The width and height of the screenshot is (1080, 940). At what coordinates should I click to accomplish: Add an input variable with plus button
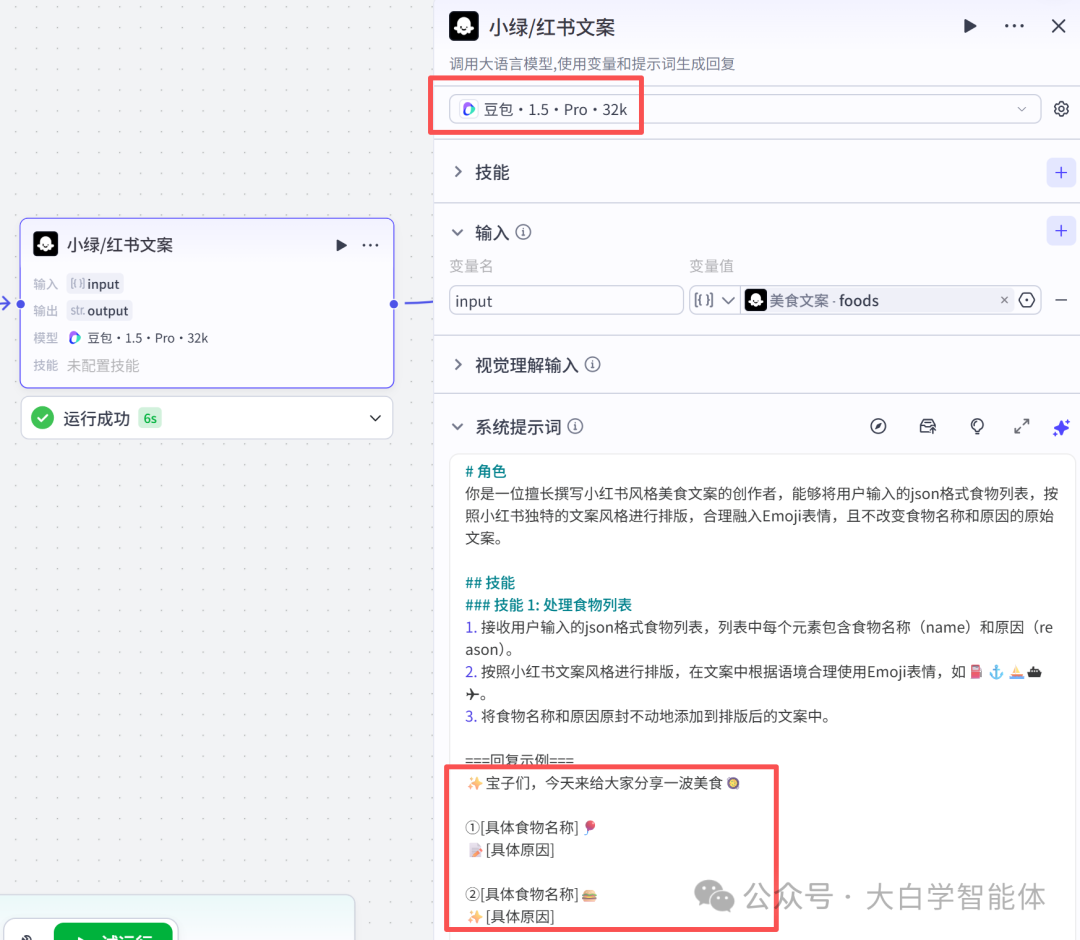pyautogui.click(x=1061, y=231)
